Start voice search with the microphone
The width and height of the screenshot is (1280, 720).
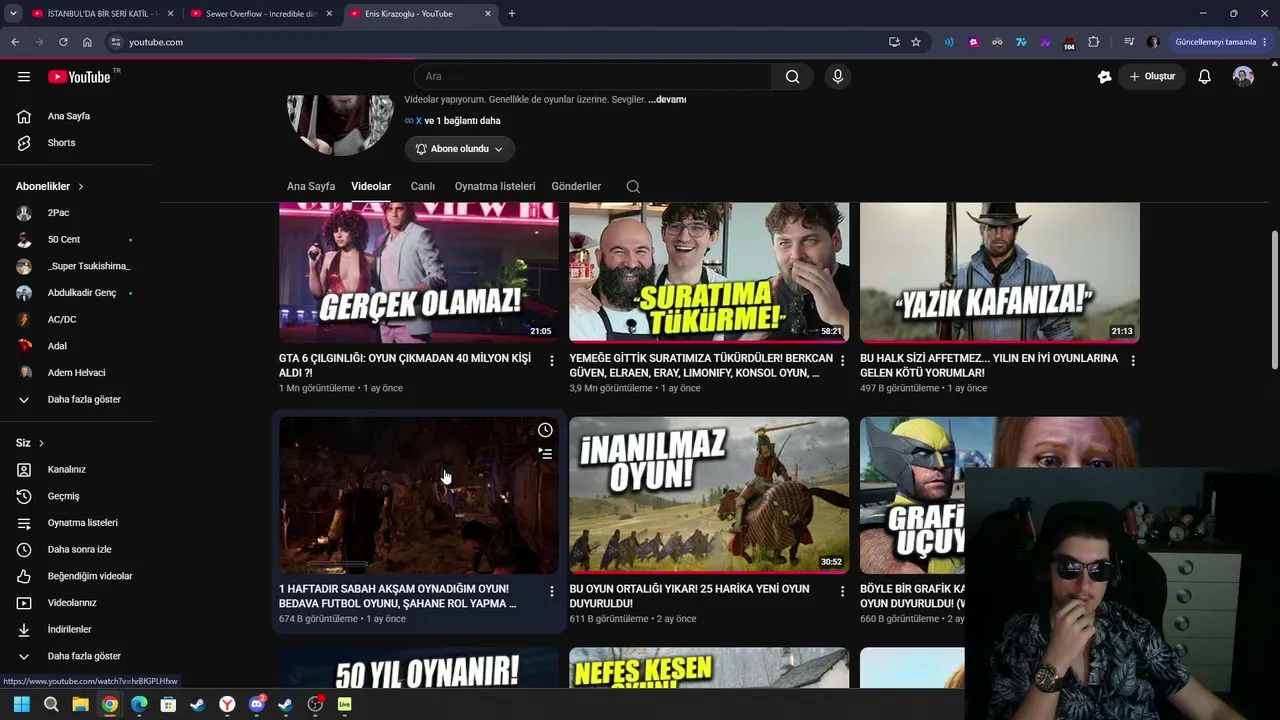click(x=838, y=77)
